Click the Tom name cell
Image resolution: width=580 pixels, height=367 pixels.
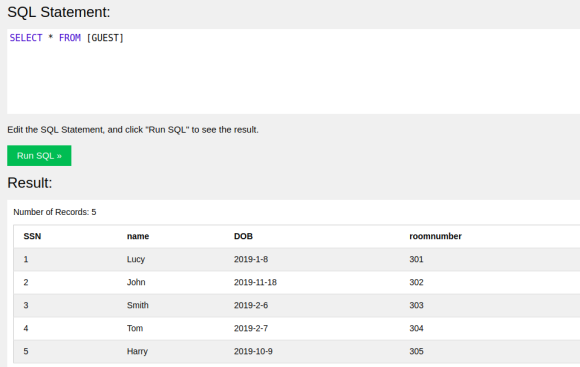[x=135, y=328]
